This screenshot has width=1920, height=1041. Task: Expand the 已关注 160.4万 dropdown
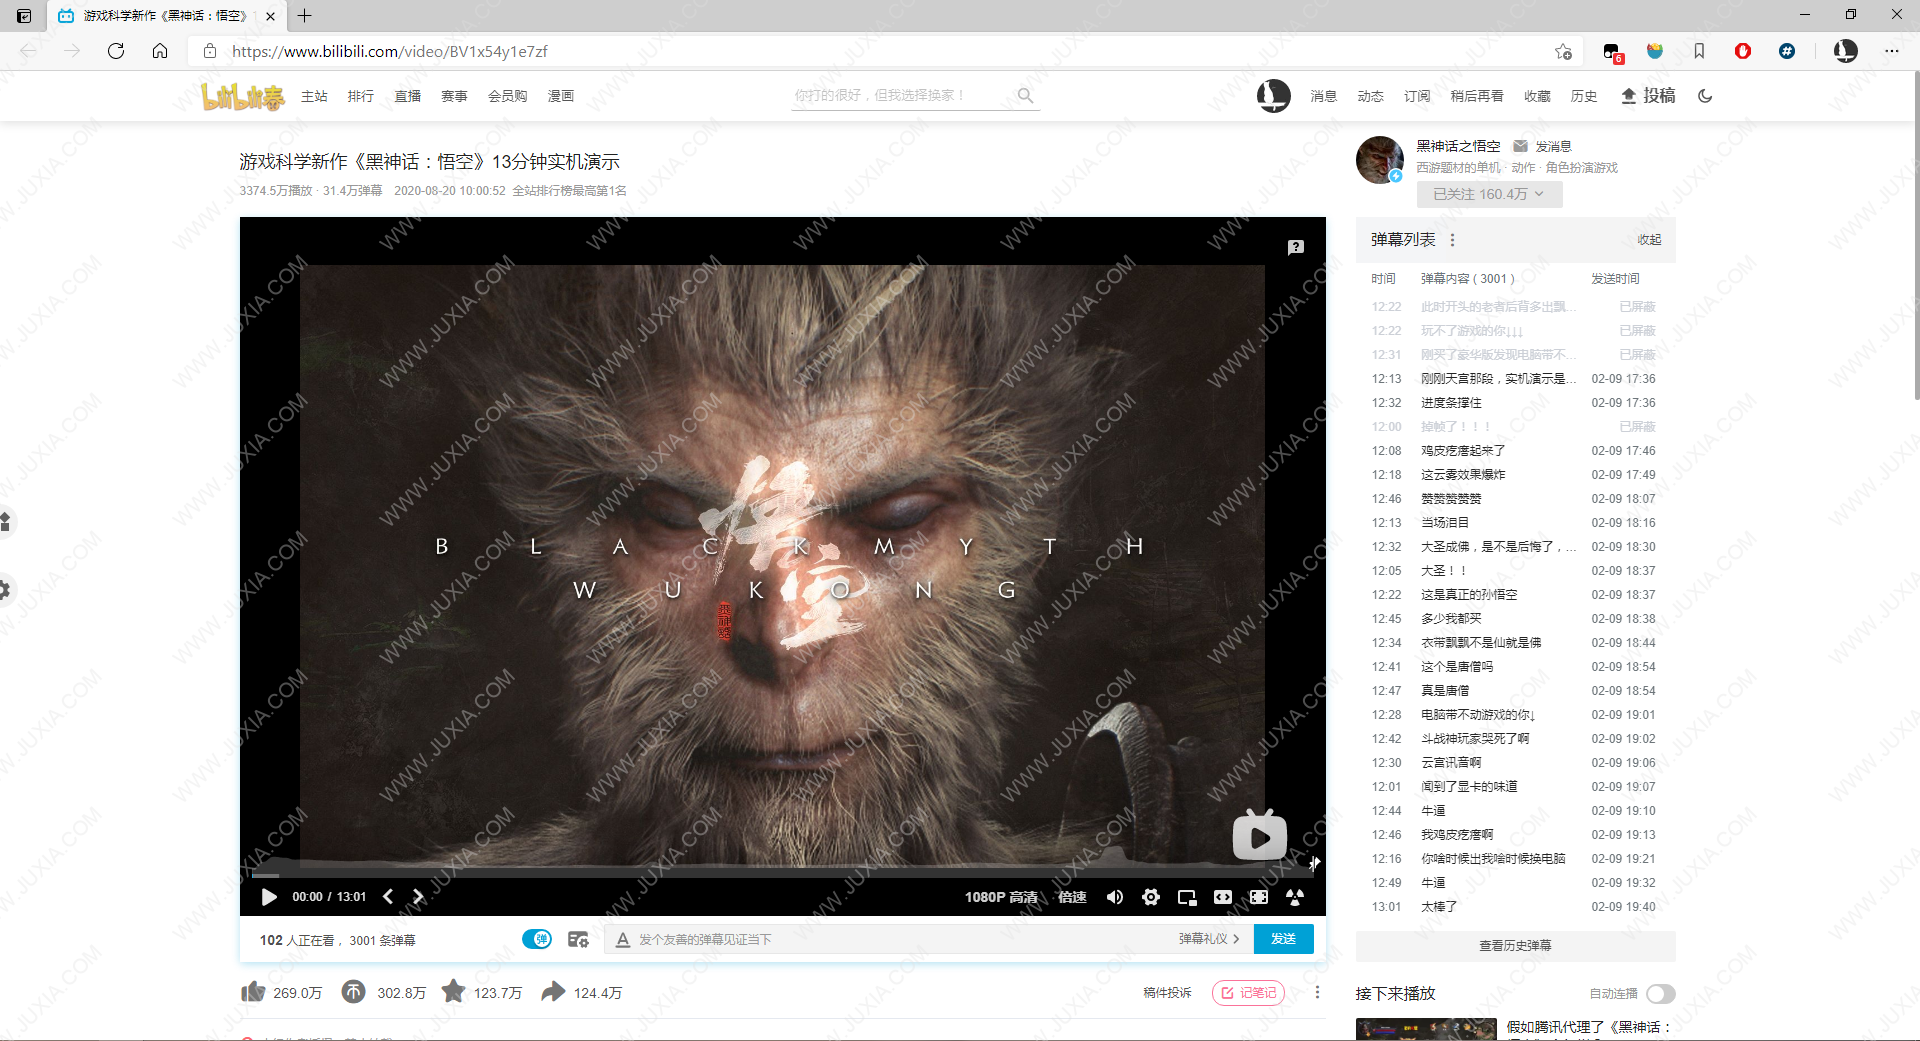[x=1489, y=194]
